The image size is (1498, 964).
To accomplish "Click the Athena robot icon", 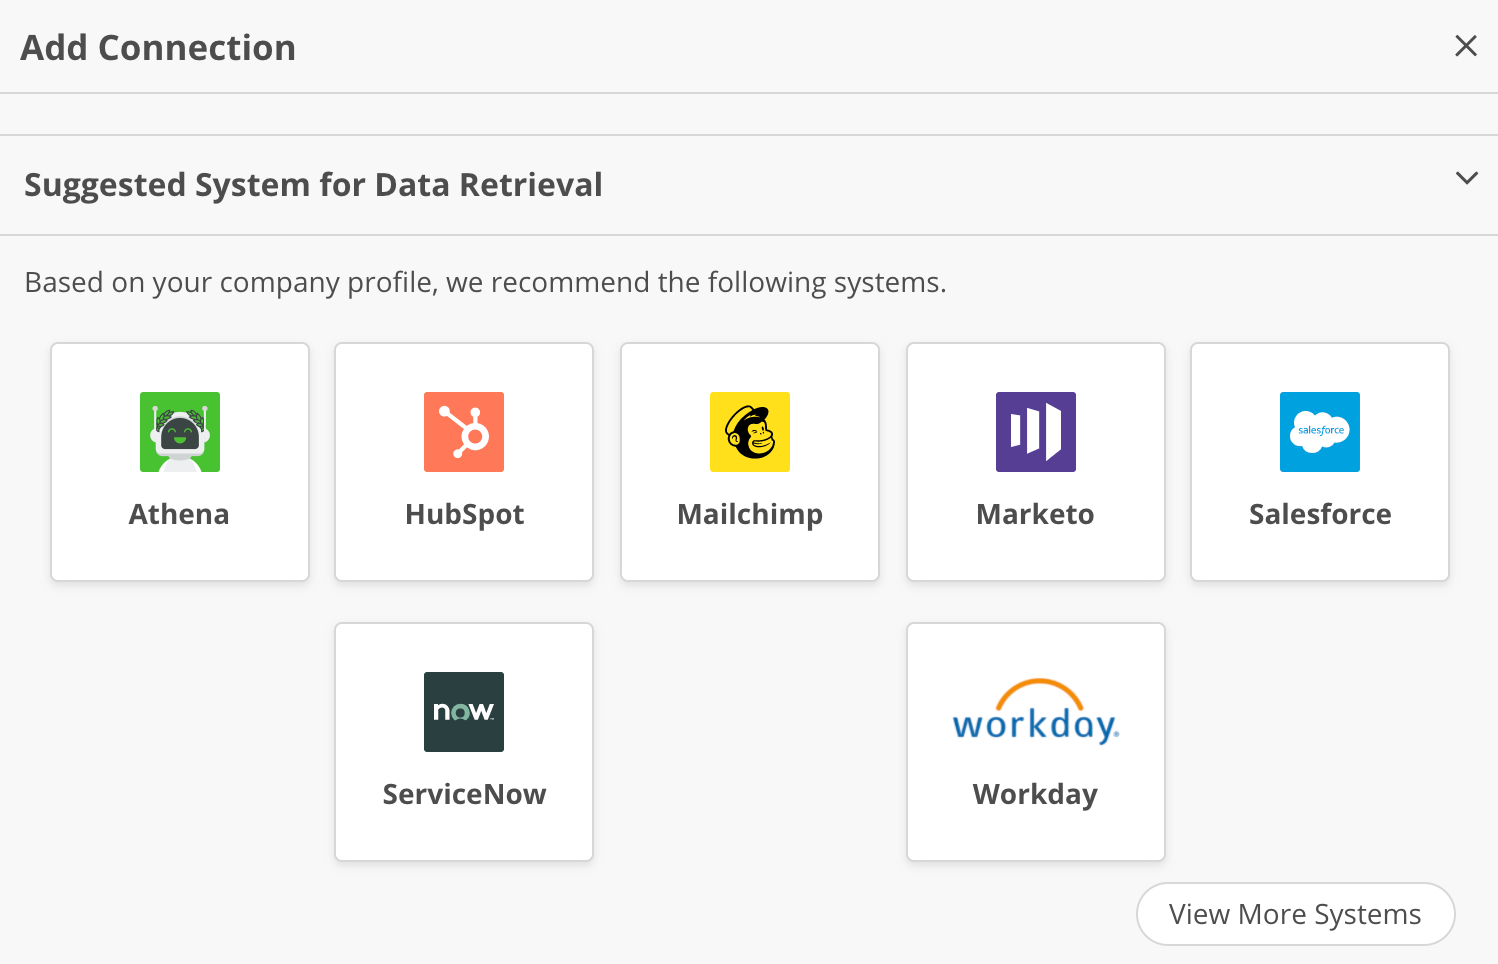I will coord(180,432).
